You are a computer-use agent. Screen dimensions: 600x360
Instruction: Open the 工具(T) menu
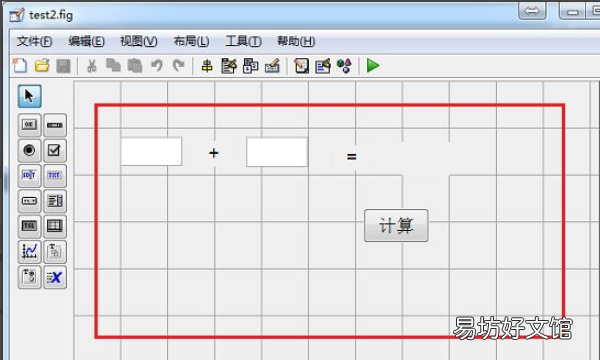(243, 41)
